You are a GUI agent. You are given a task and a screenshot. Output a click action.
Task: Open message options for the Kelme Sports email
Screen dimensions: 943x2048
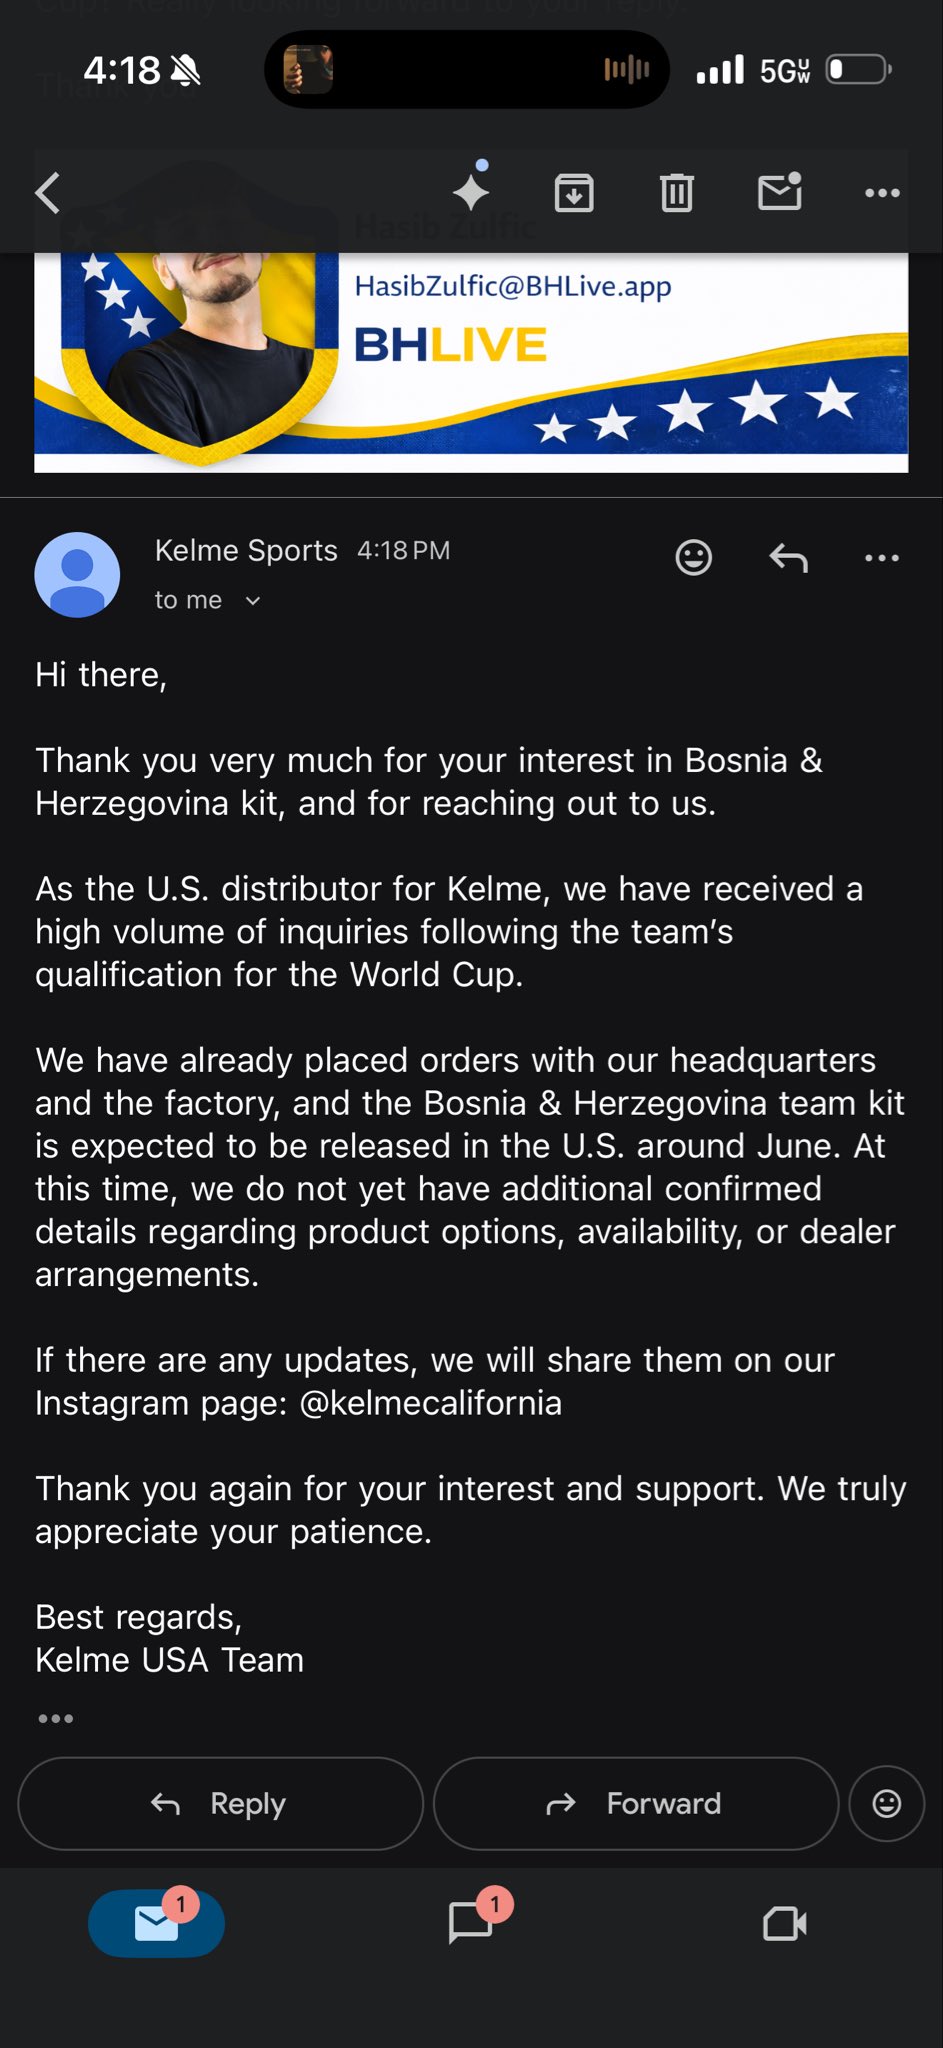(x=881, y=557)
